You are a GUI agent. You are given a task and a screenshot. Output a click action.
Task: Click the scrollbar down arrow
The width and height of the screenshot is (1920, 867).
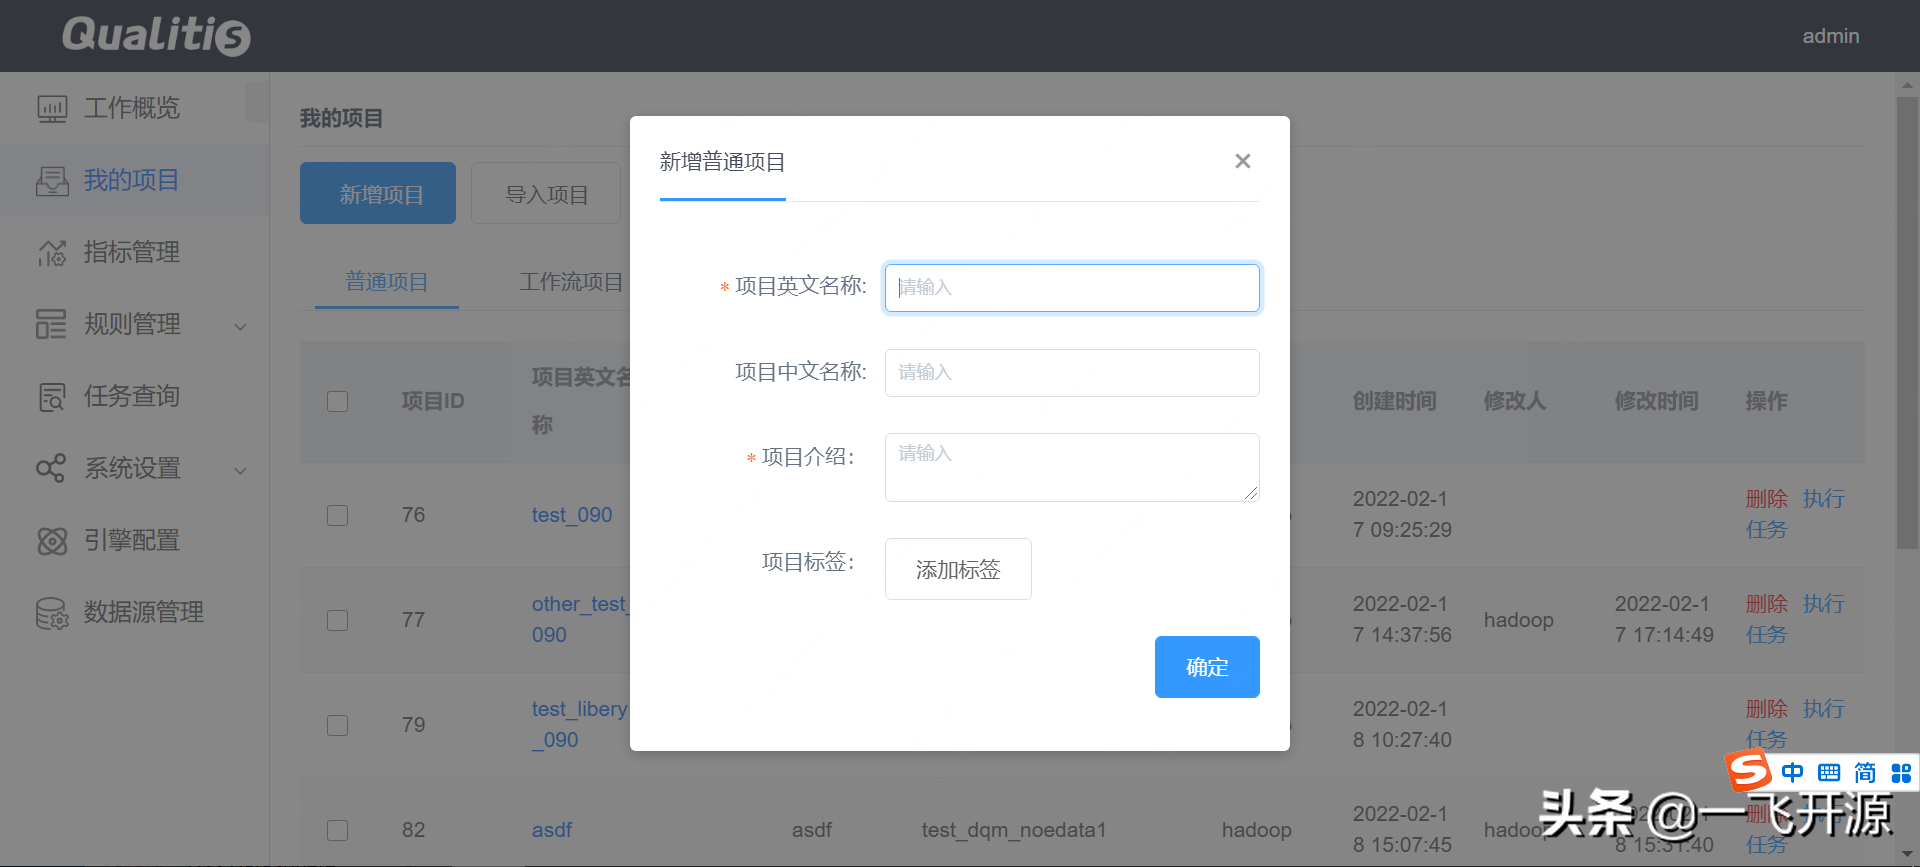pos(1907,855)
